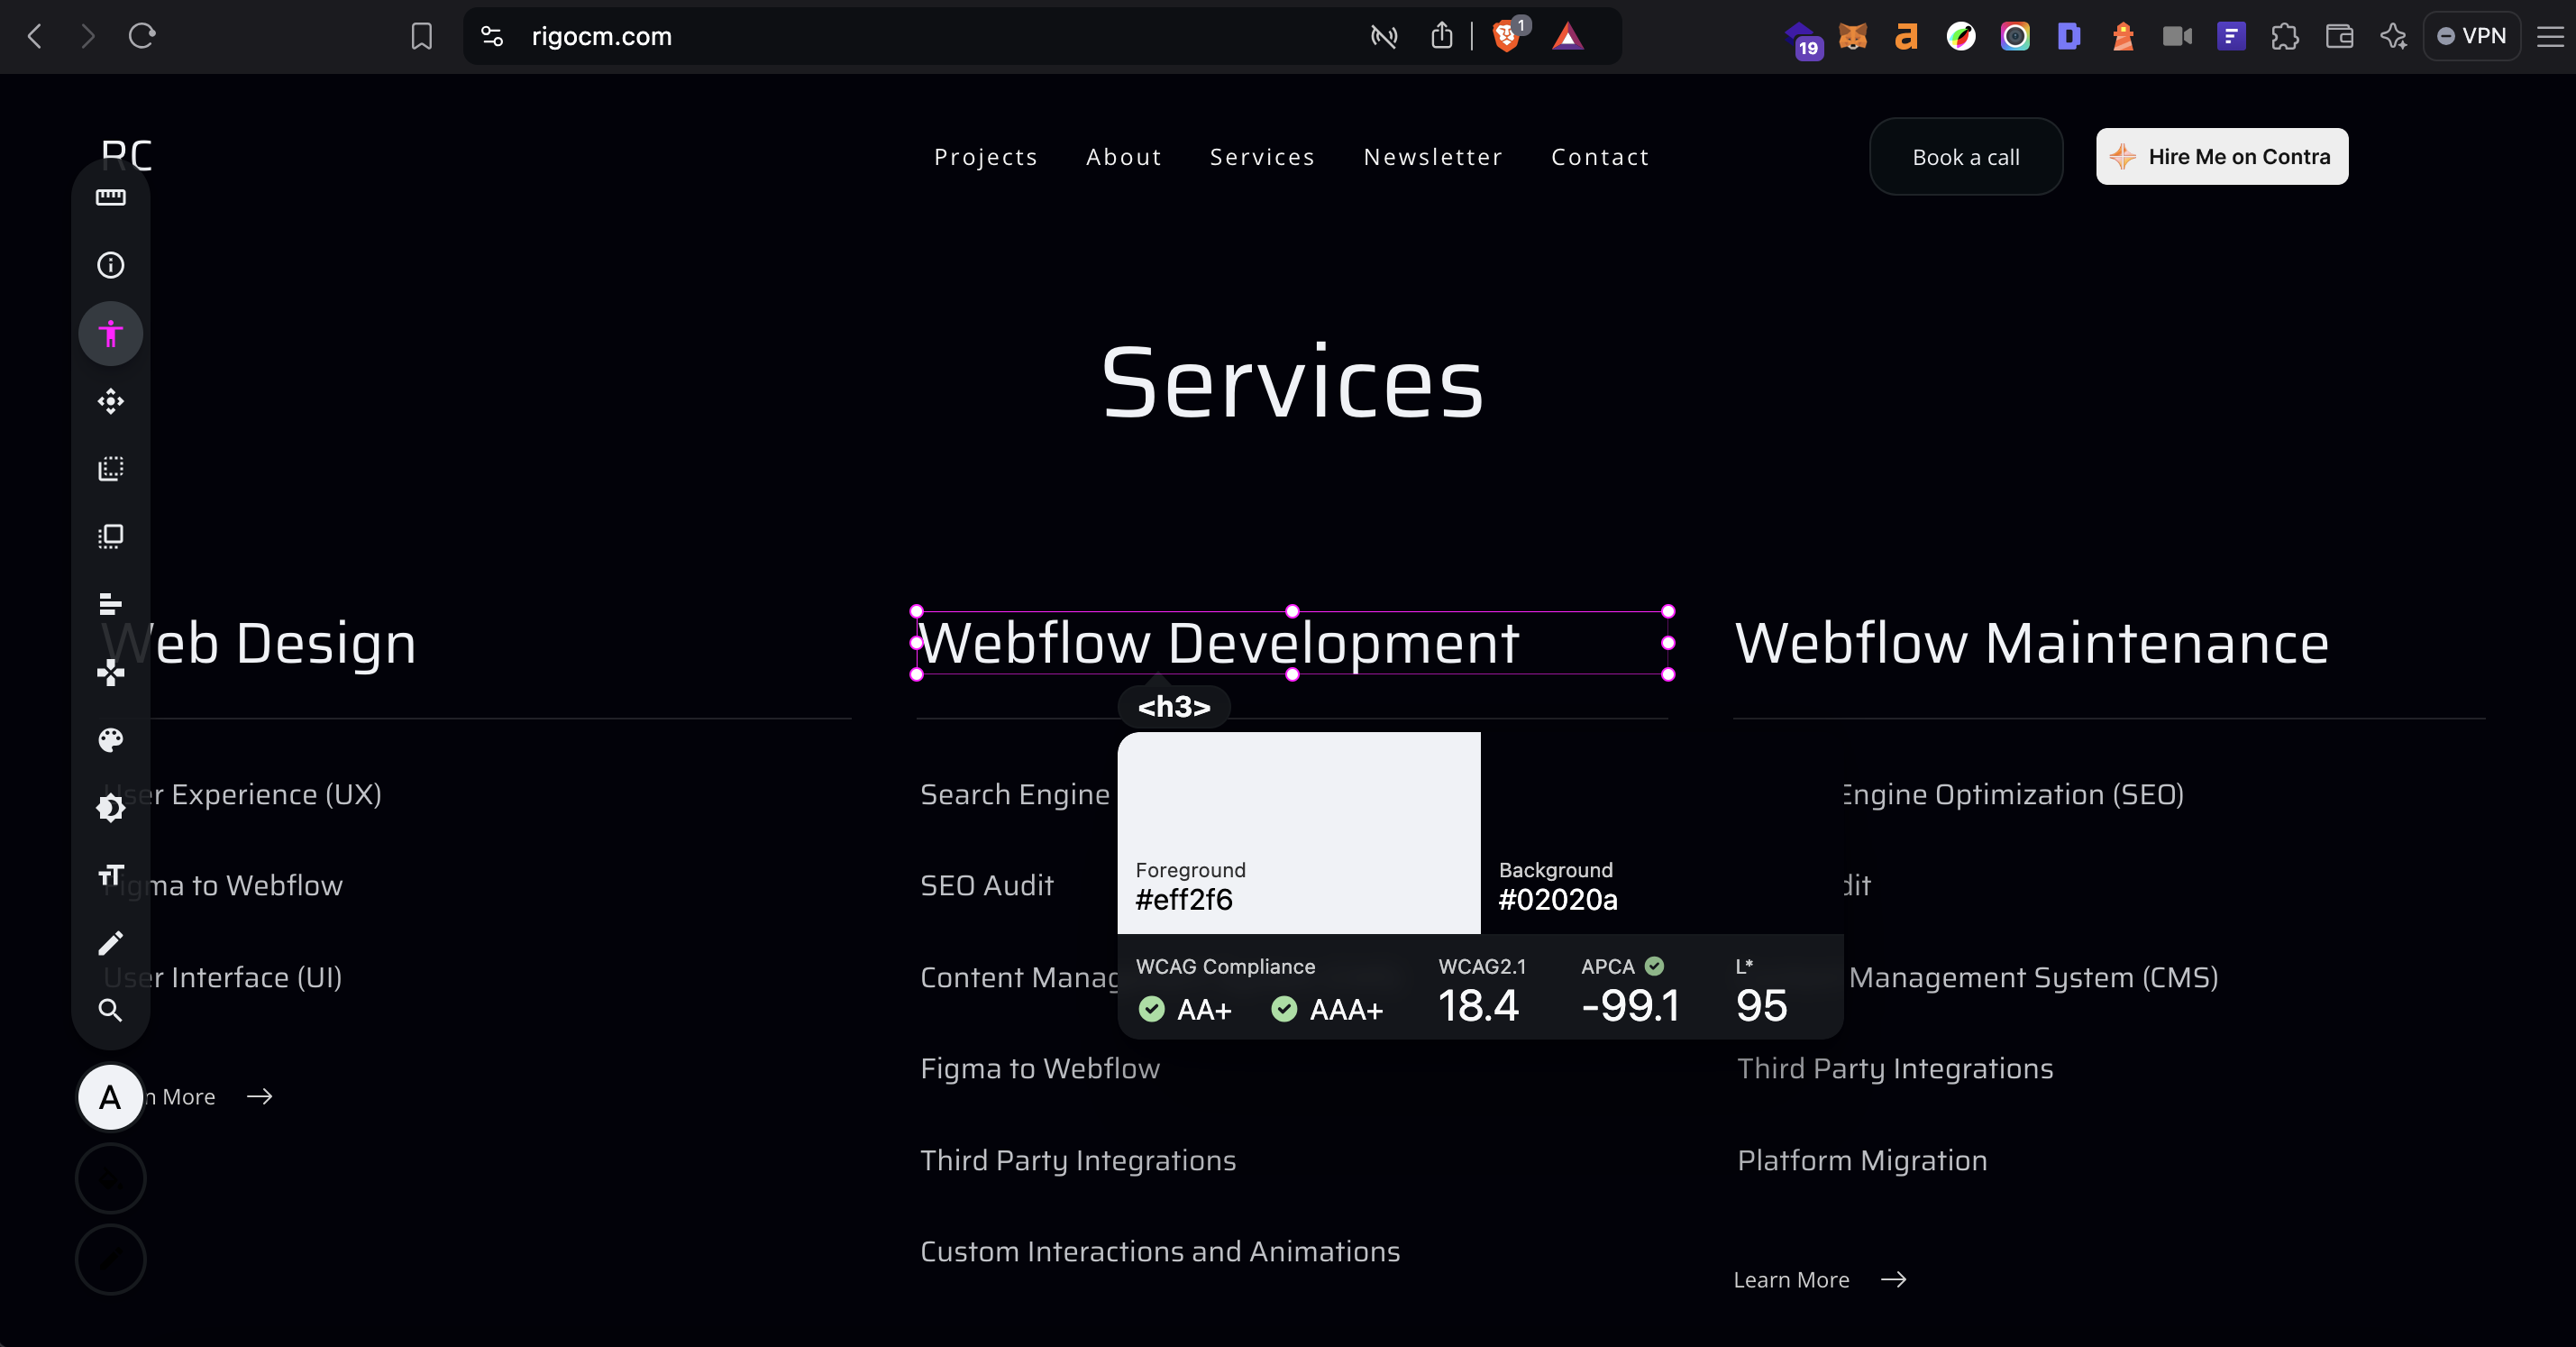Open the Services nav menu item
The height and width of the screenshot is (1347, 2576).
(1262, 157)
